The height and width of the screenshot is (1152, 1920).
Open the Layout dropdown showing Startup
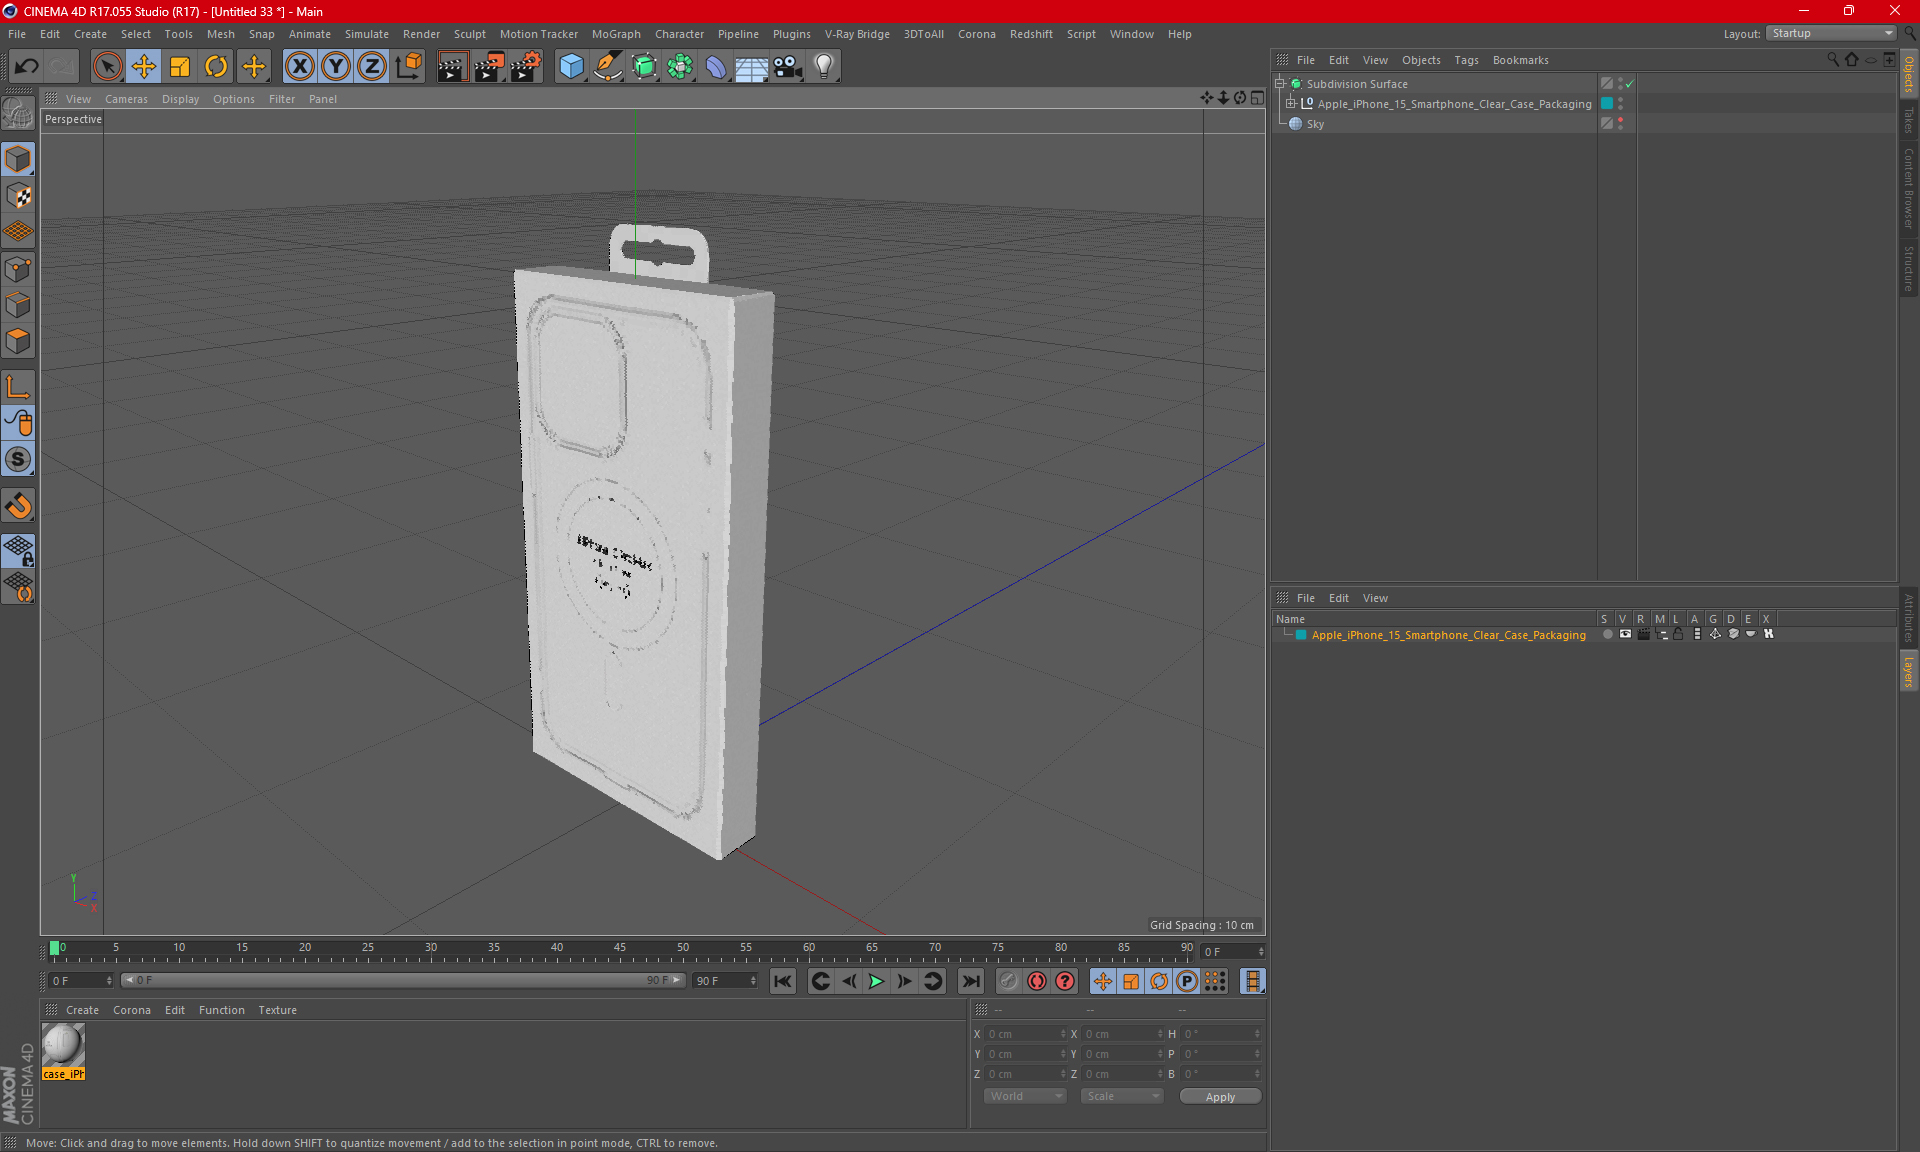1832,33
